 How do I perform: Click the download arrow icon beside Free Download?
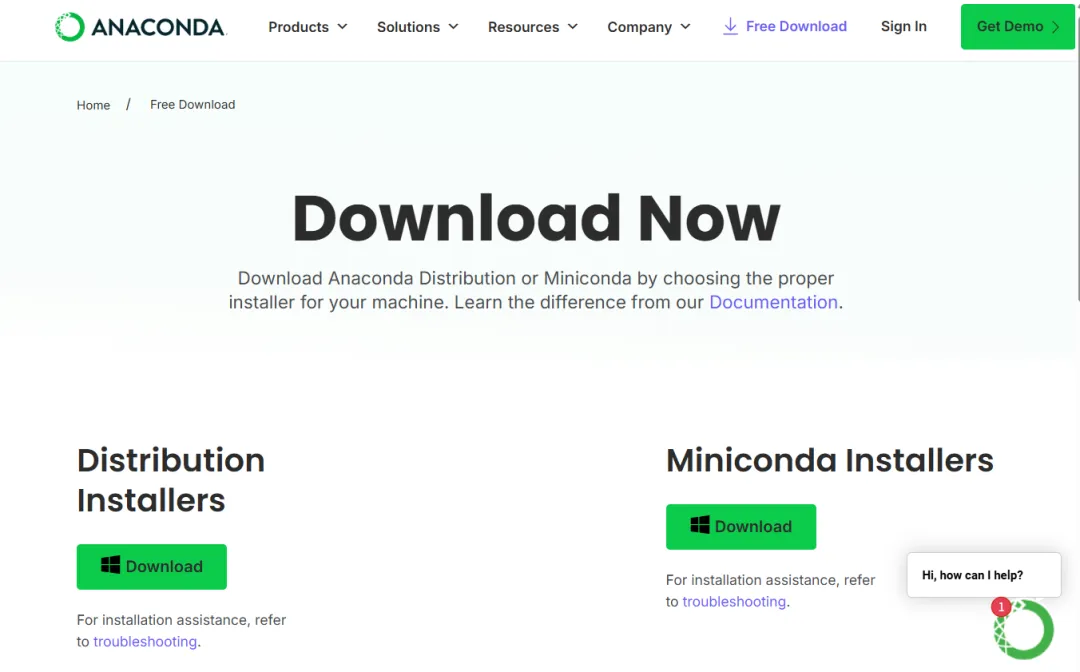coord(730,26)
